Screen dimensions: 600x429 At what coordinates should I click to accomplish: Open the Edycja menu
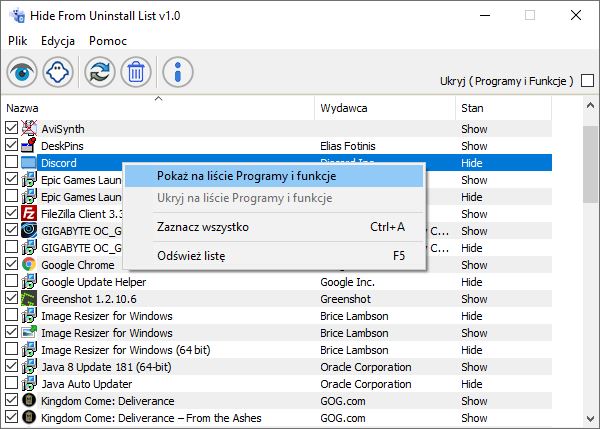point(58,41)
